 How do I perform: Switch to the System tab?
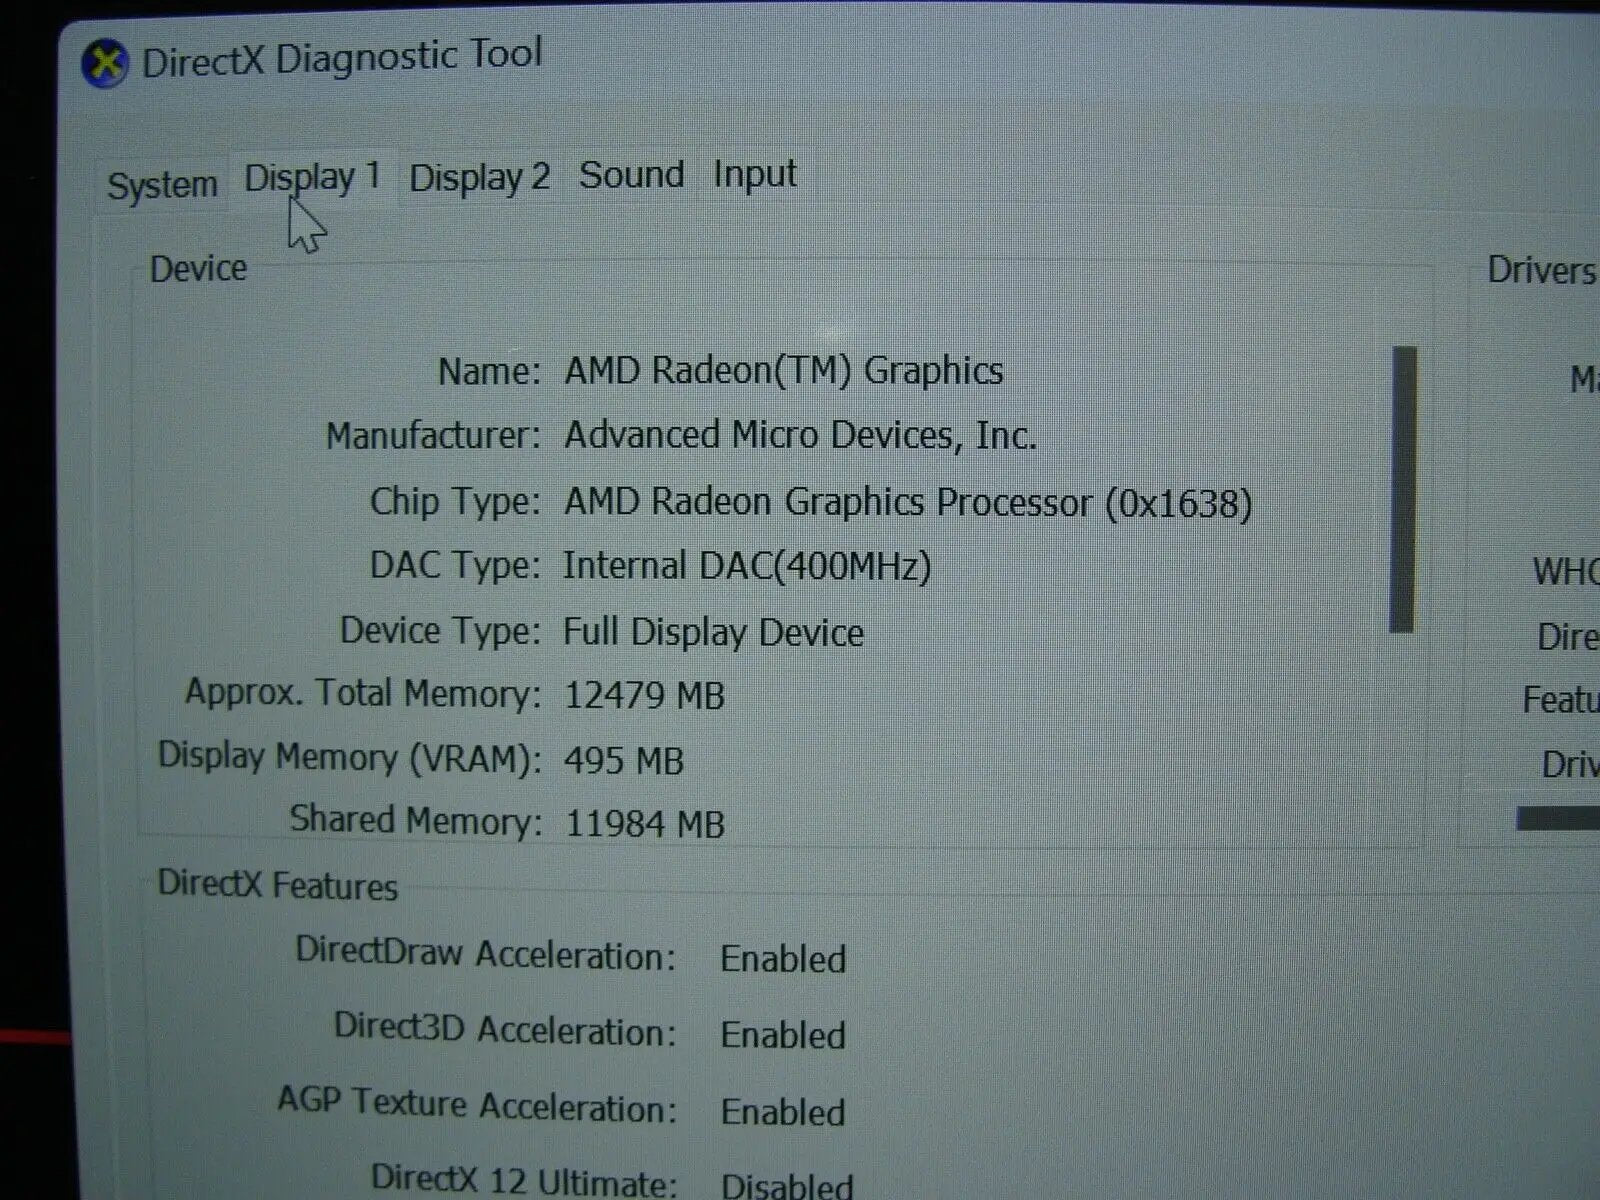(162, 185)
